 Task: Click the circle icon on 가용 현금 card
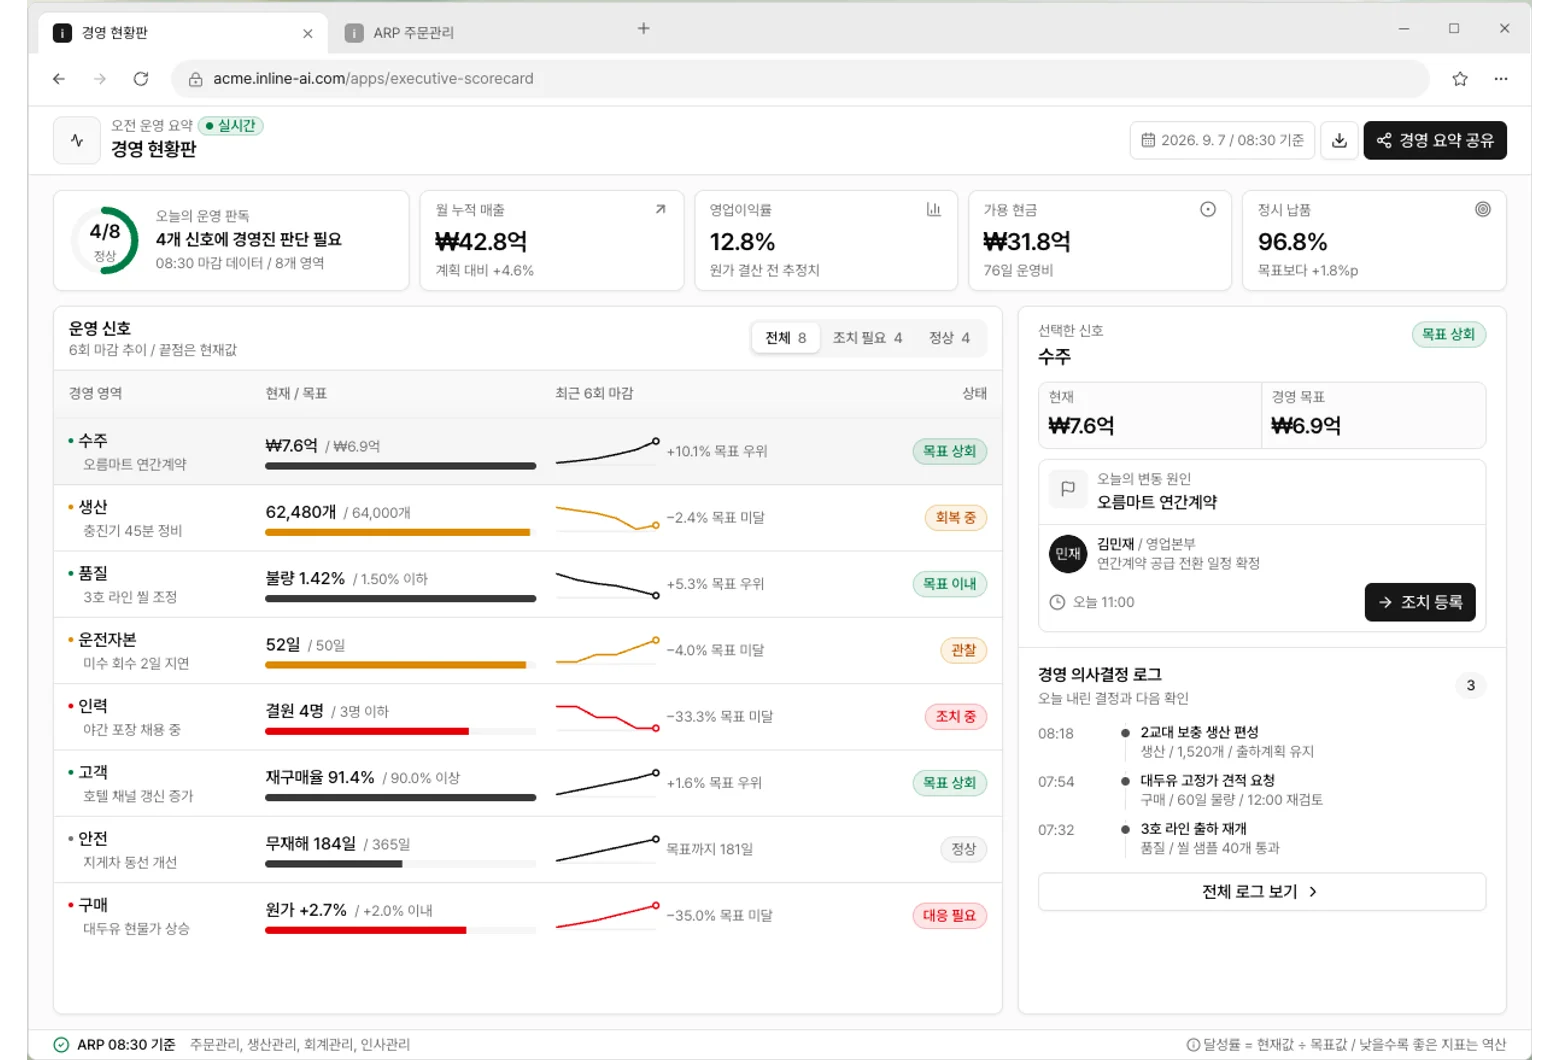1208,209
